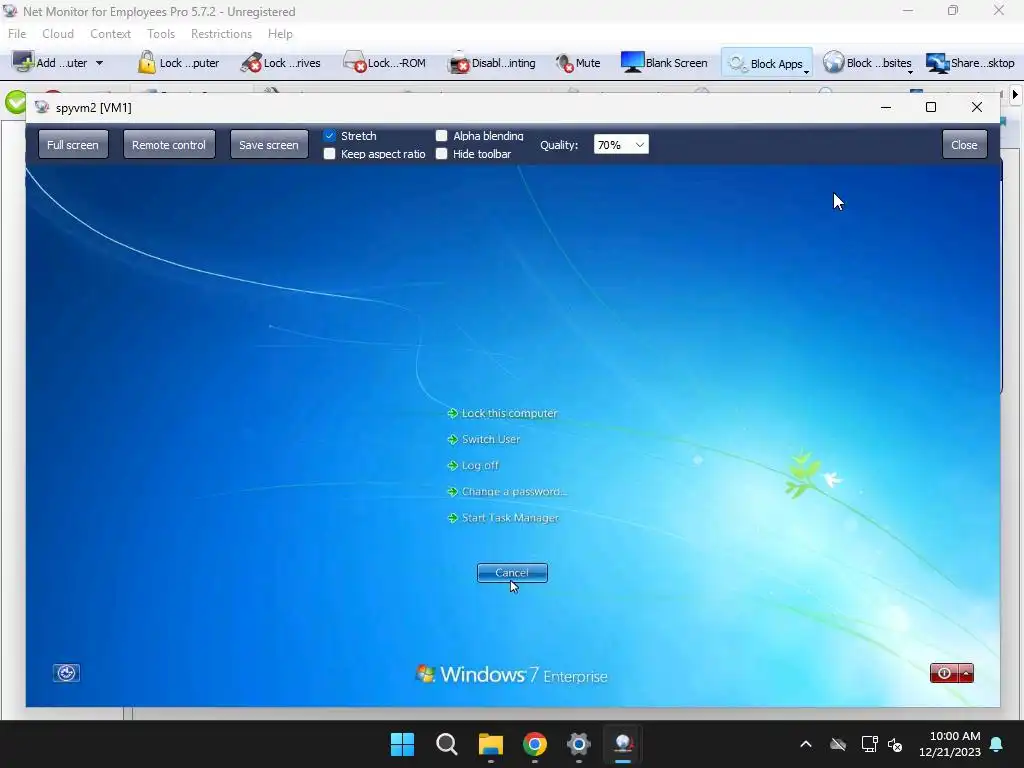Click Lock this computer option

click(x=502, y=413)
